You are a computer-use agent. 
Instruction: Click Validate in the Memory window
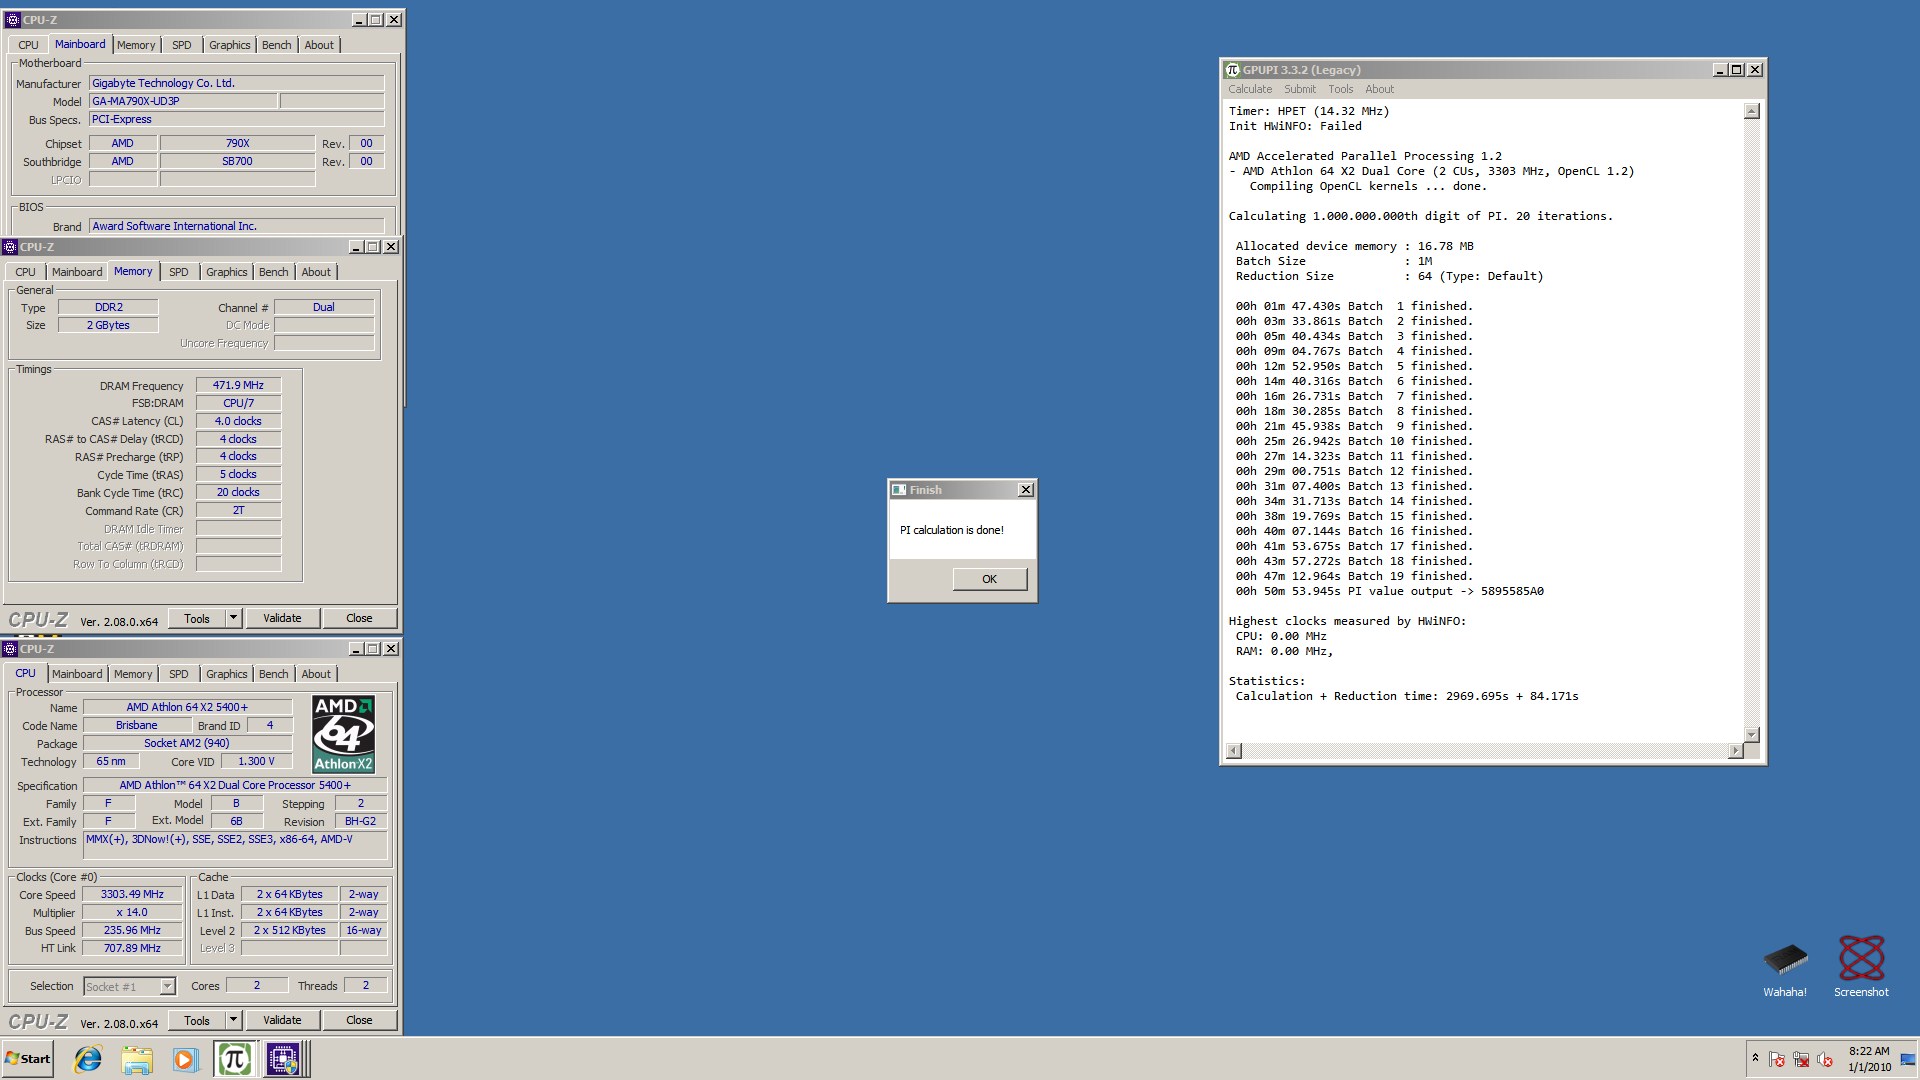(x=282, y=618)
